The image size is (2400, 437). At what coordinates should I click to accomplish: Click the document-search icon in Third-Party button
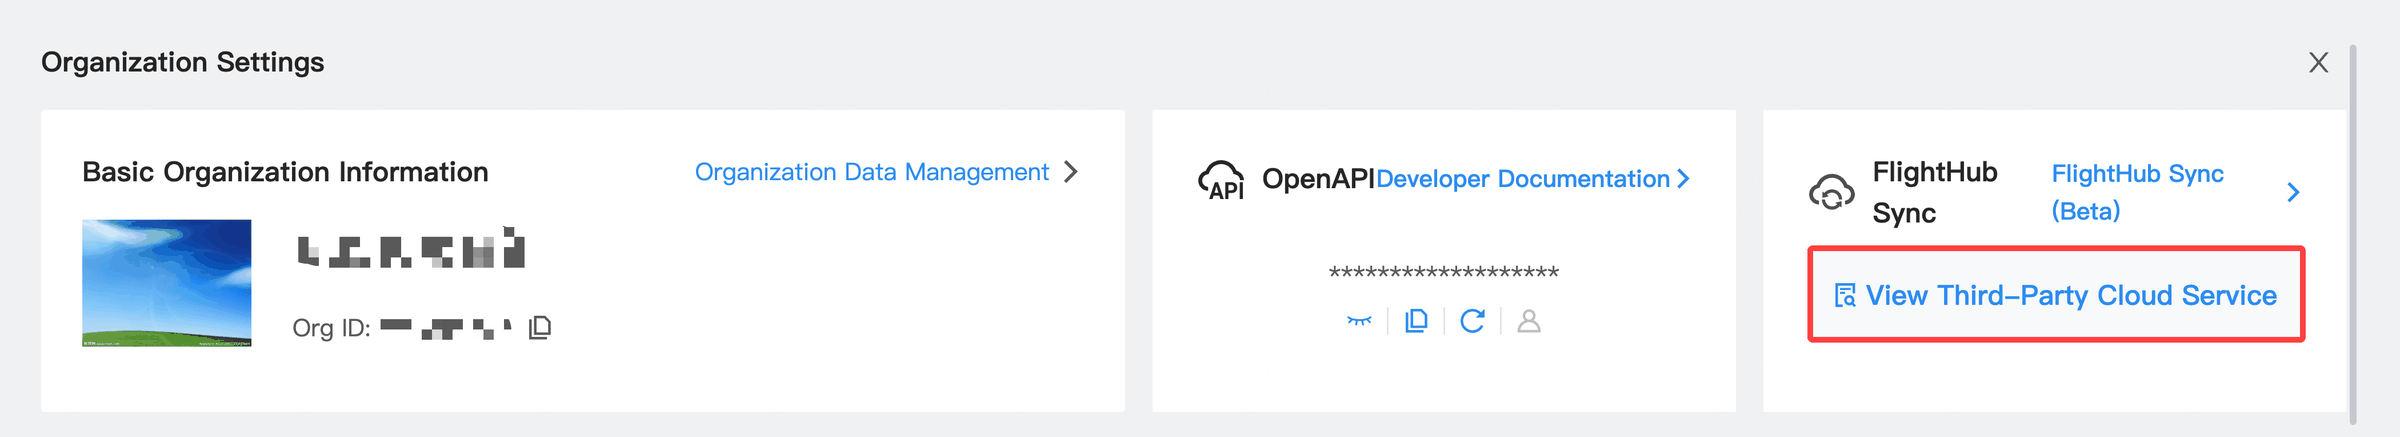1845,295
